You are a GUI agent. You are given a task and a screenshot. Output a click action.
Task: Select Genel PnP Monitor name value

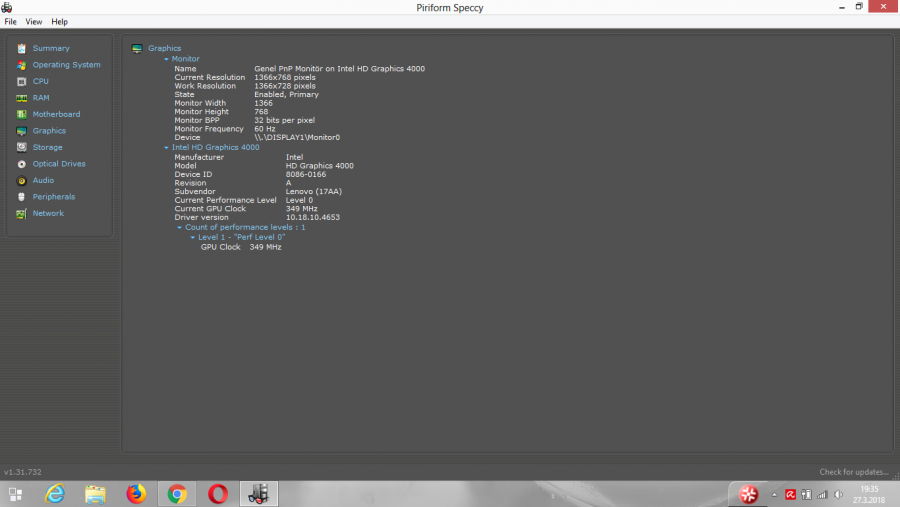pyautogui.click(x=340, y=69)
